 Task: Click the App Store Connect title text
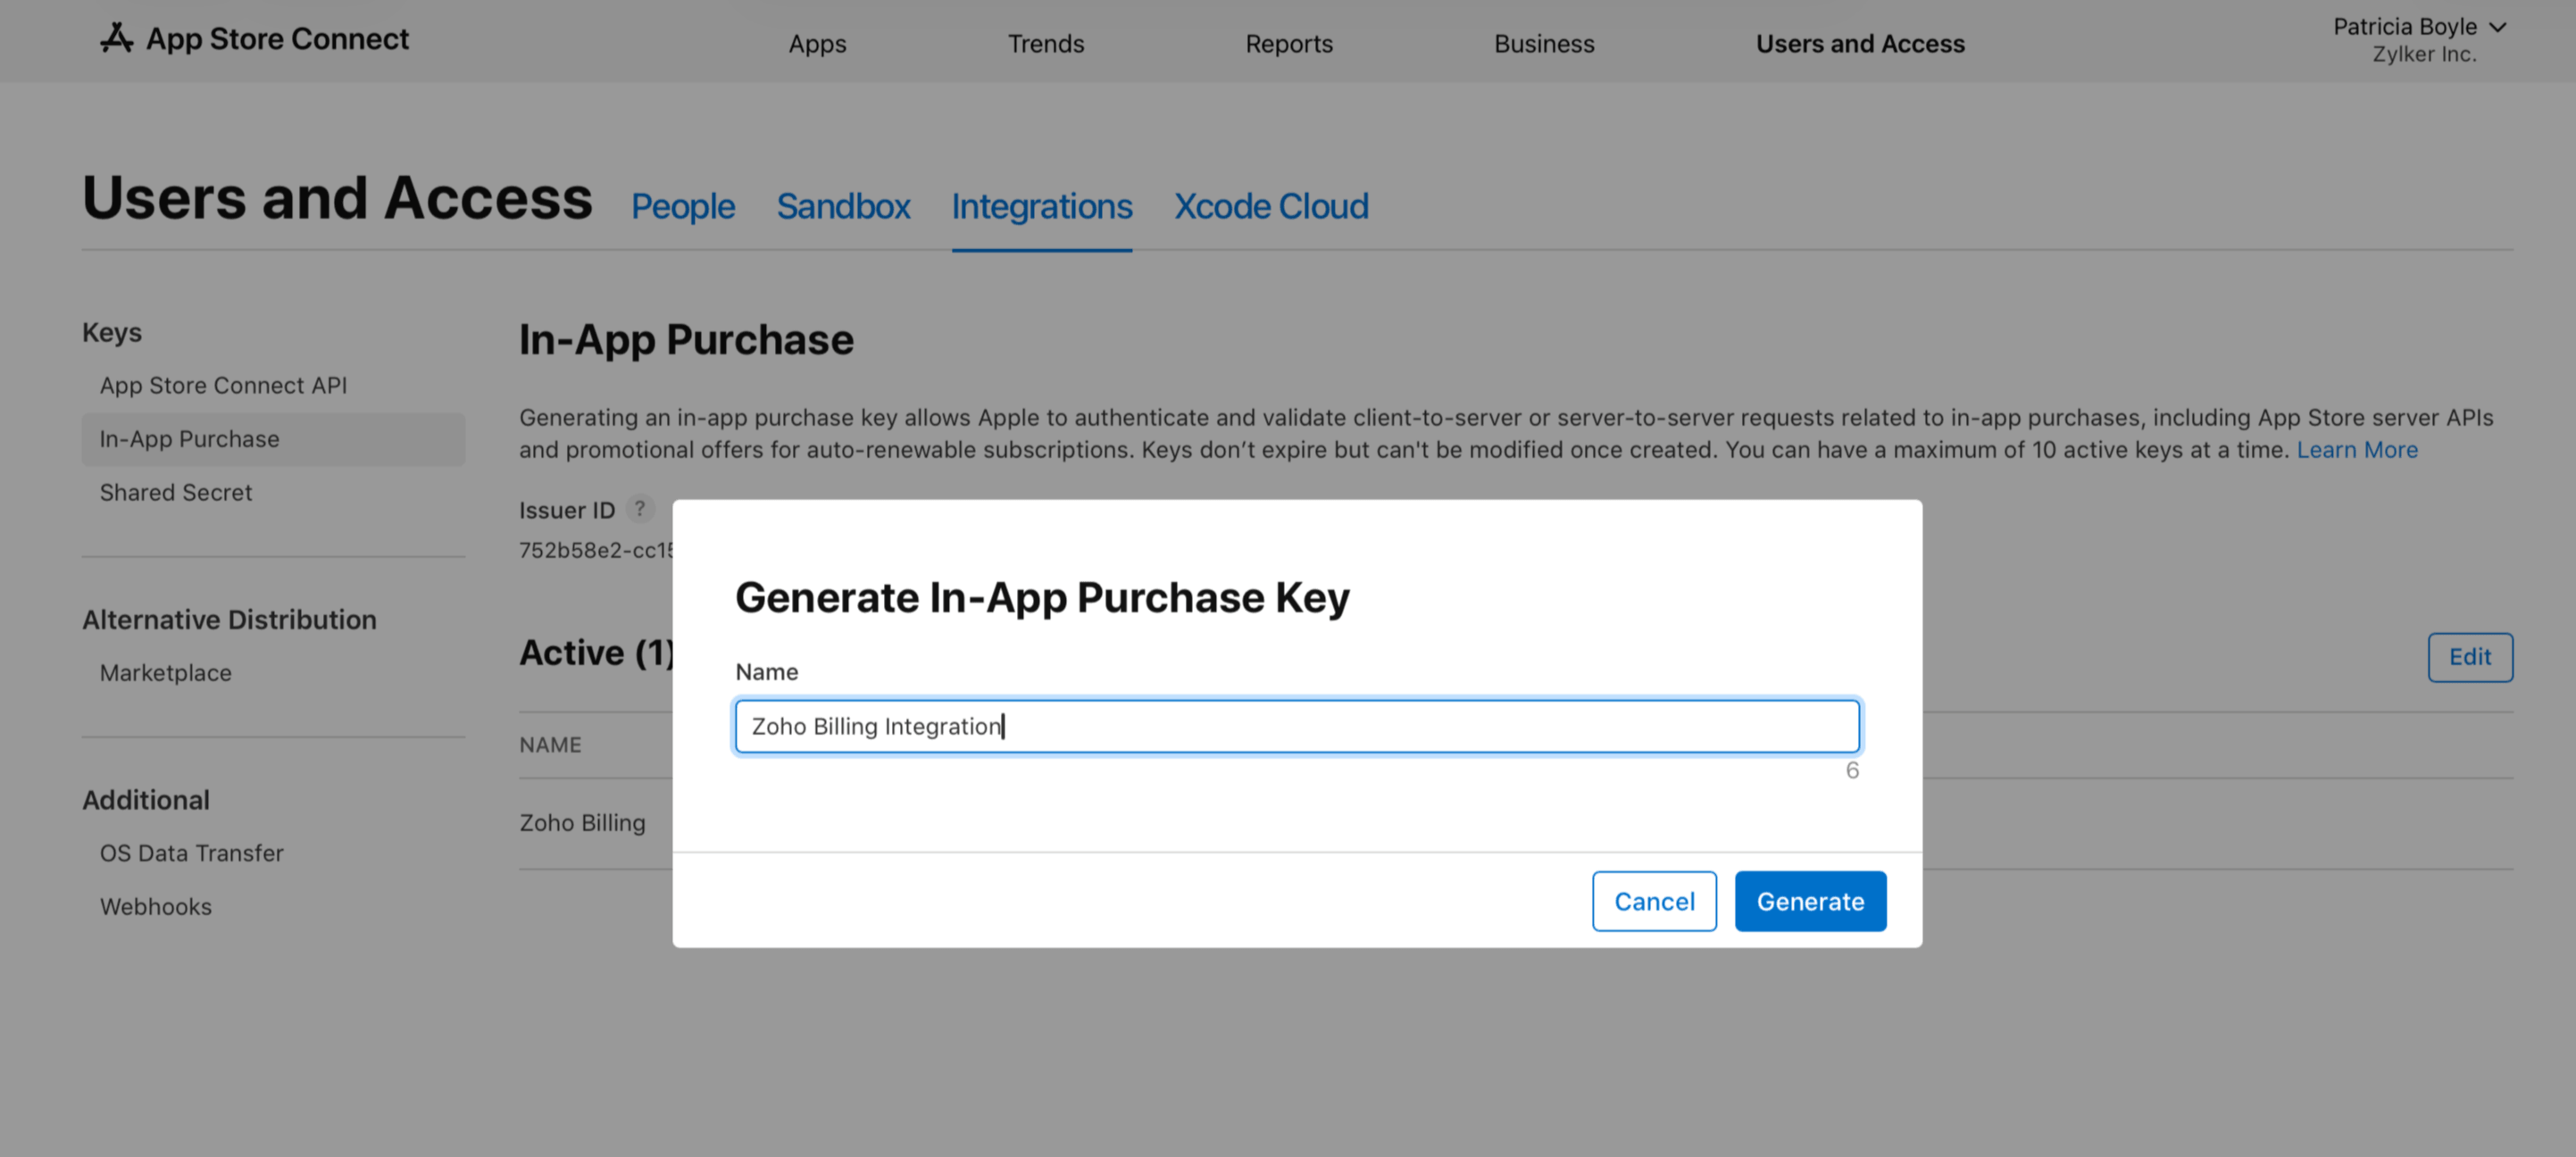click(277, 39)
